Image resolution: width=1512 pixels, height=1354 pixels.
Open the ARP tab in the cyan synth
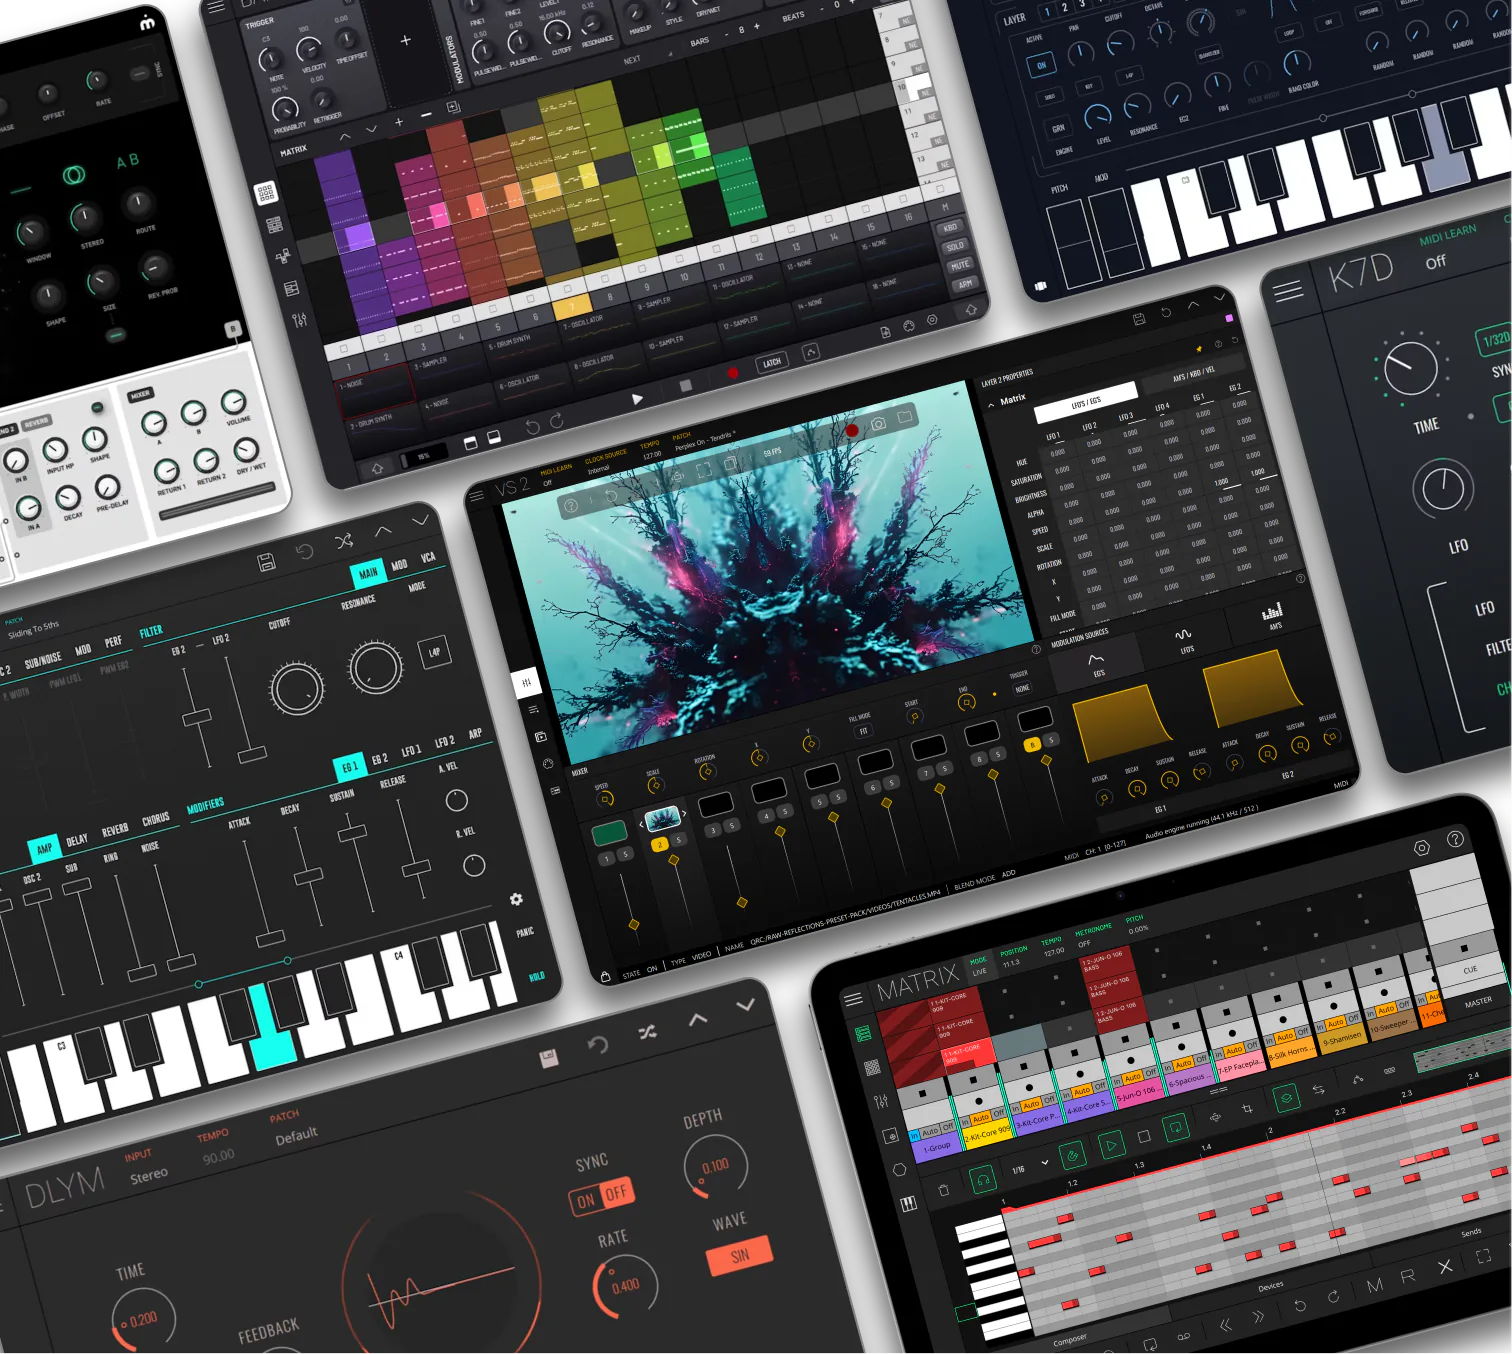point(475,734)
